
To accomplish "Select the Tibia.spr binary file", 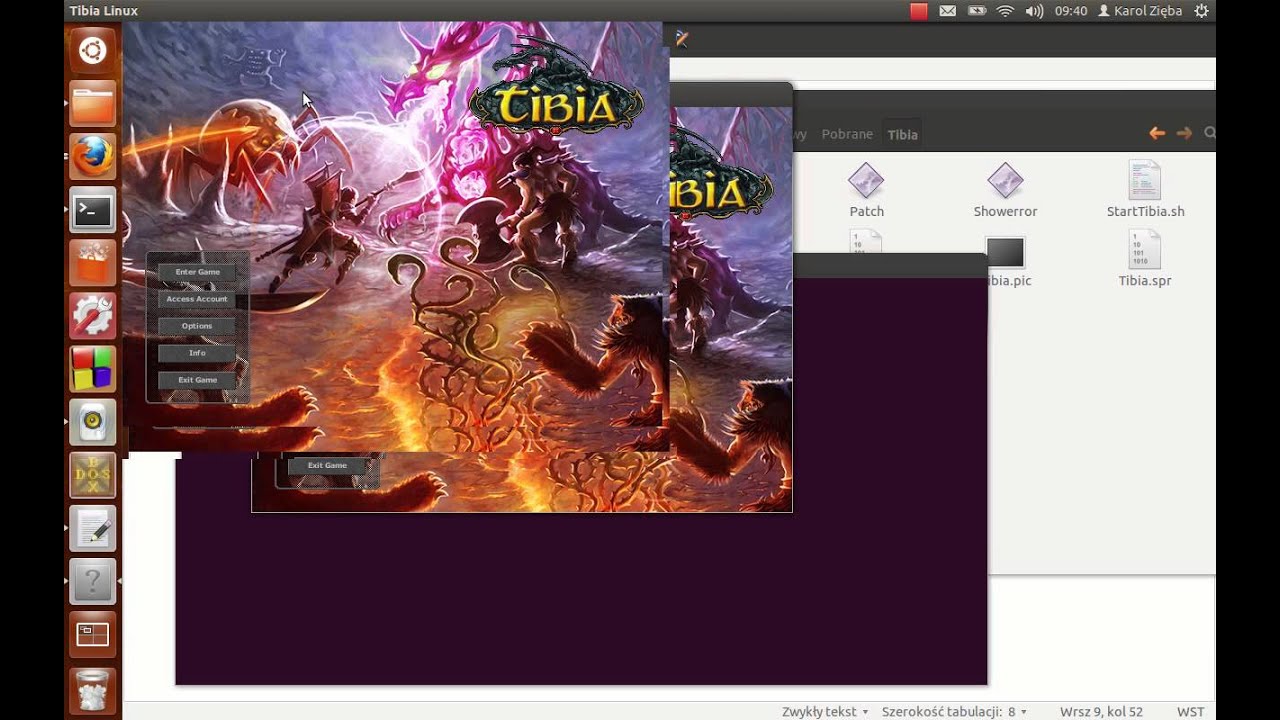I will click(x=1145, y=258).
